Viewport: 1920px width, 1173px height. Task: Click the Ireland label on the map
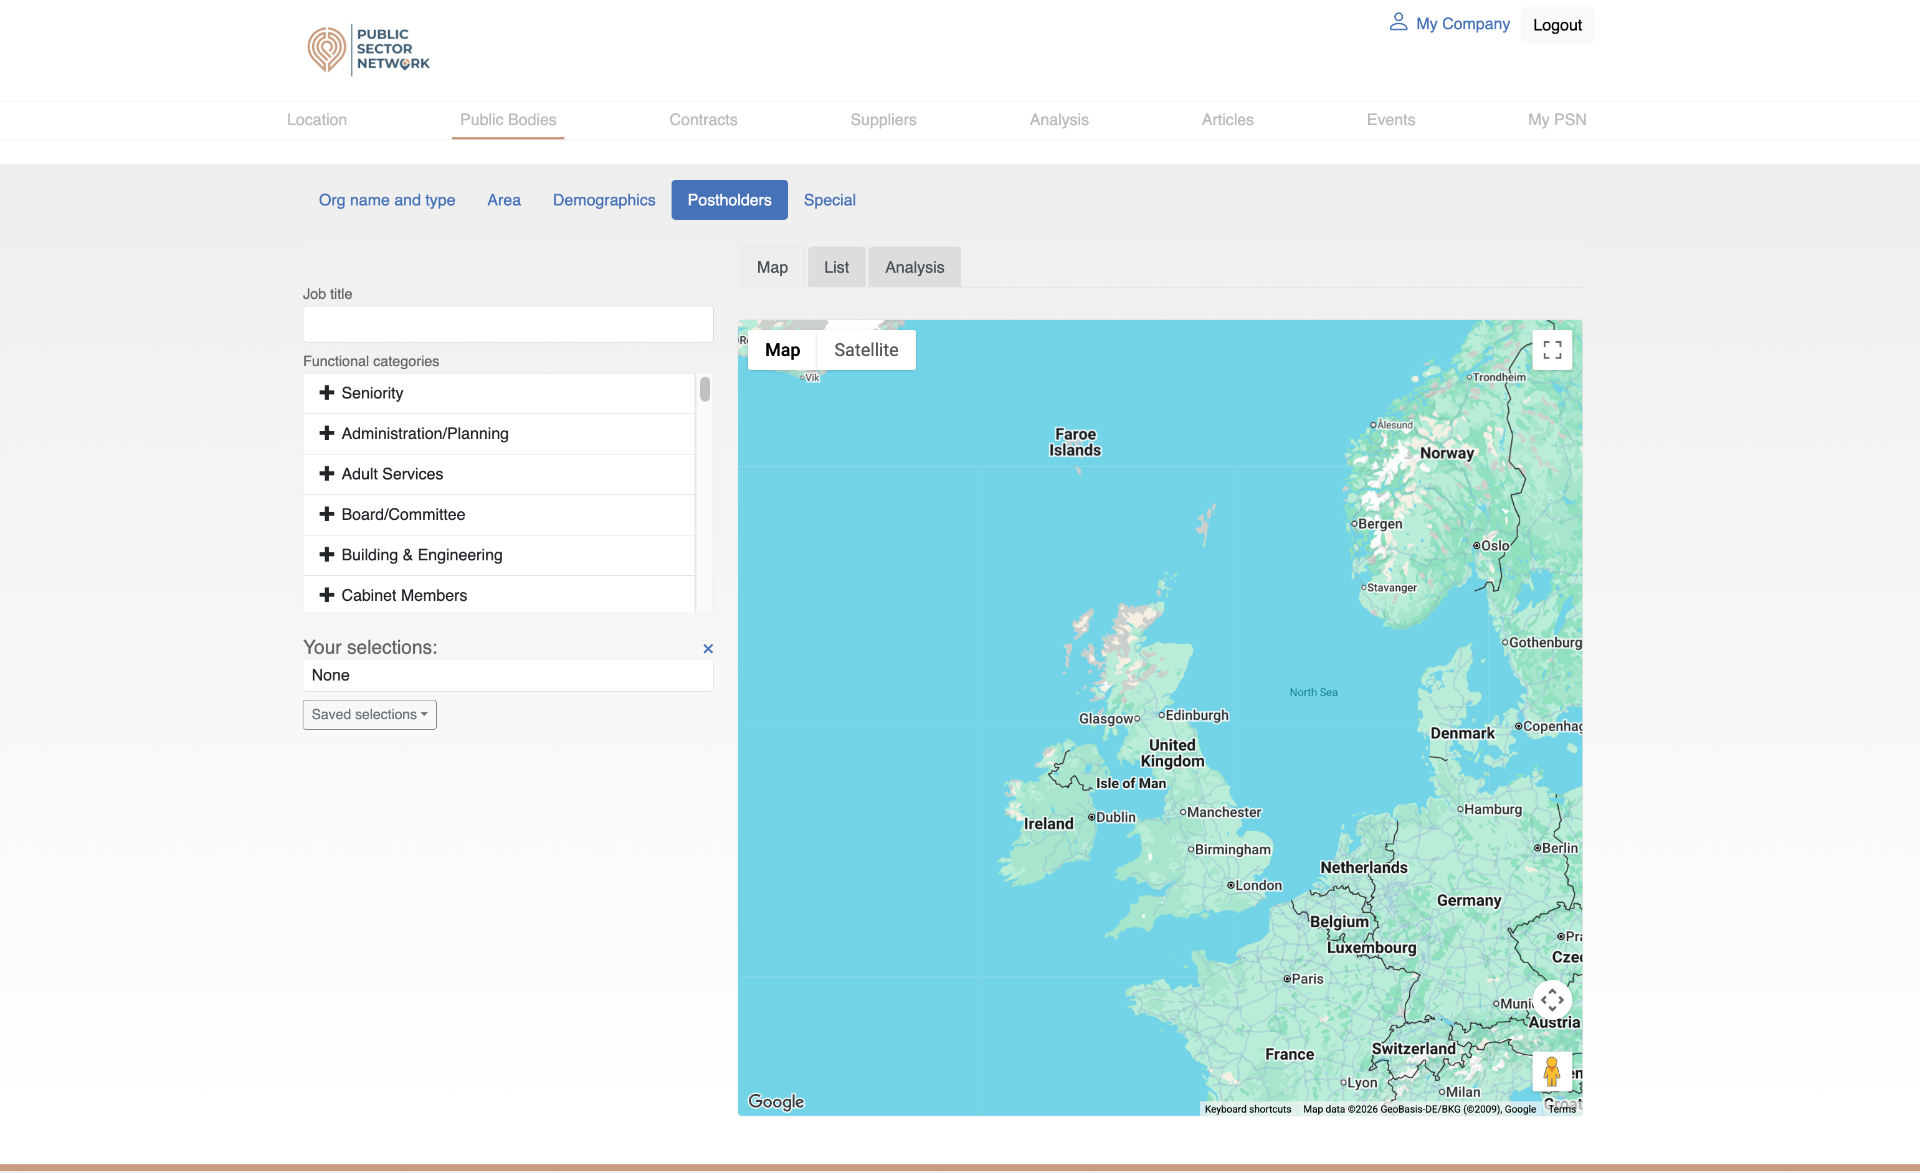click(x=1048, y=824)
